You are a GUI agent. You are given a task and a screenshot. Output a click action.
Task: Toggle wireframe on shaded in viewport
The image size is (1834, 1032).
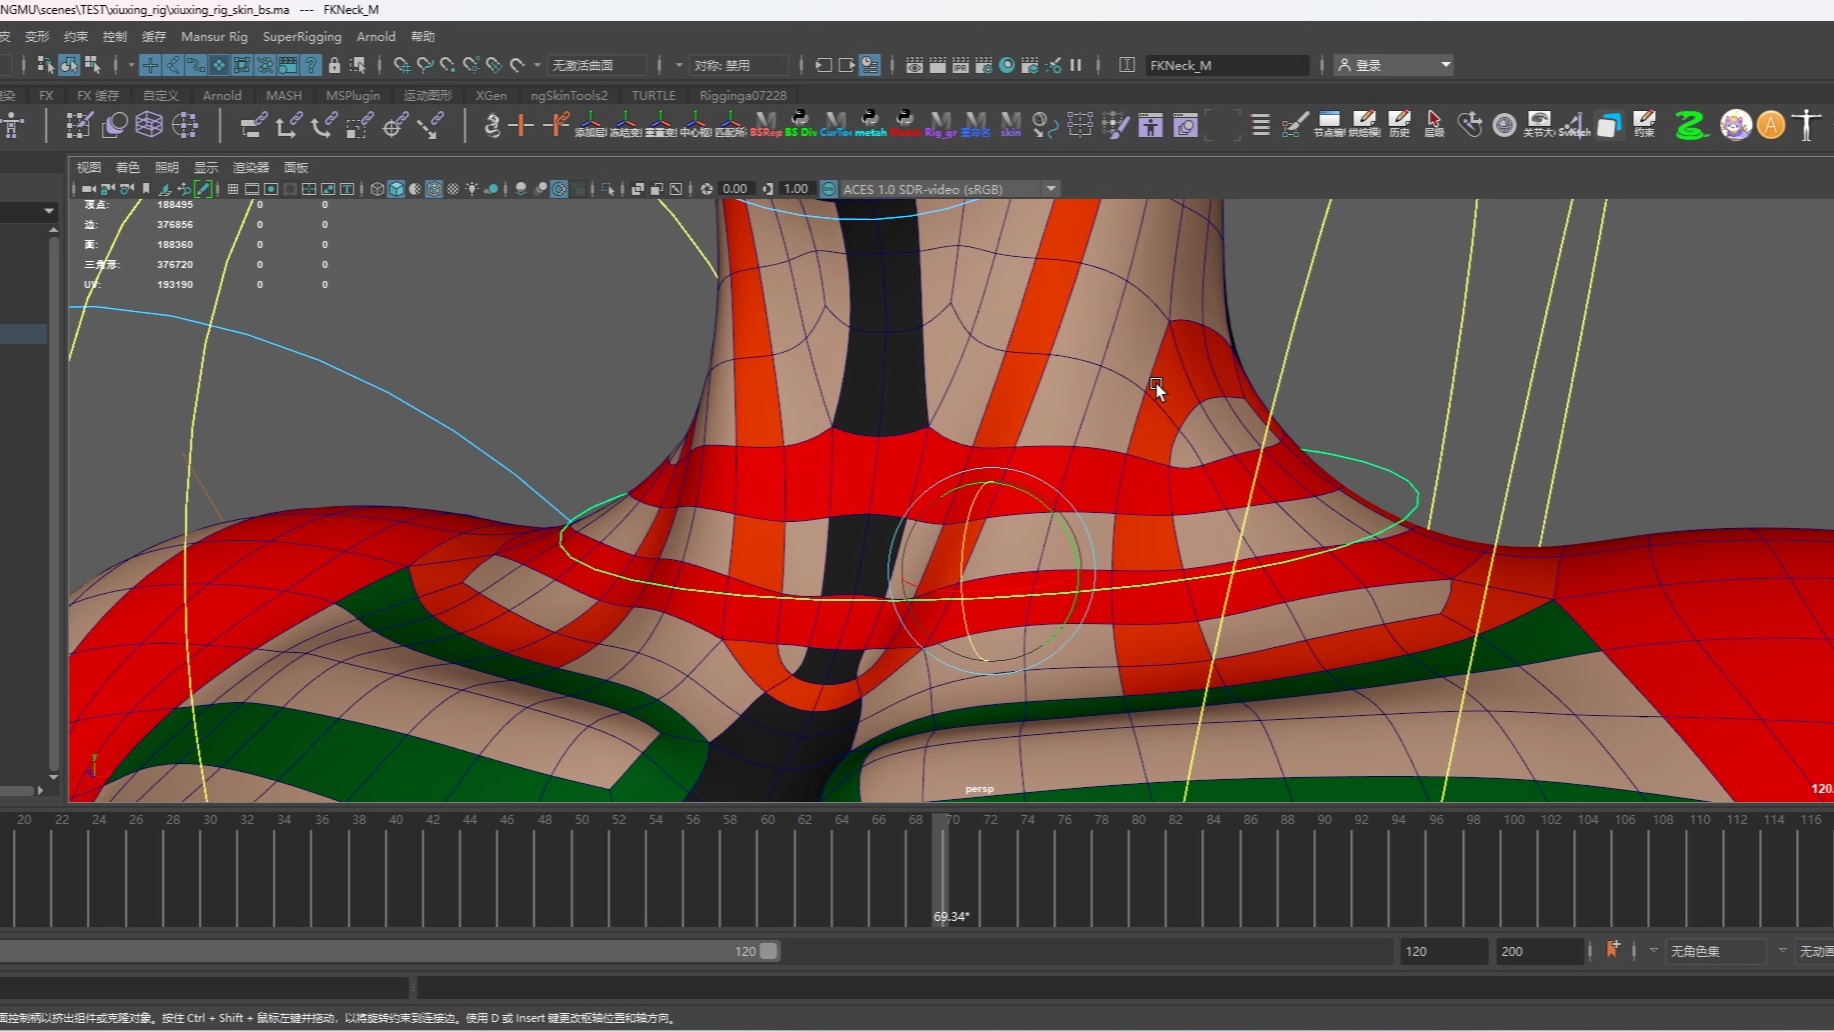tap(434, 189)
